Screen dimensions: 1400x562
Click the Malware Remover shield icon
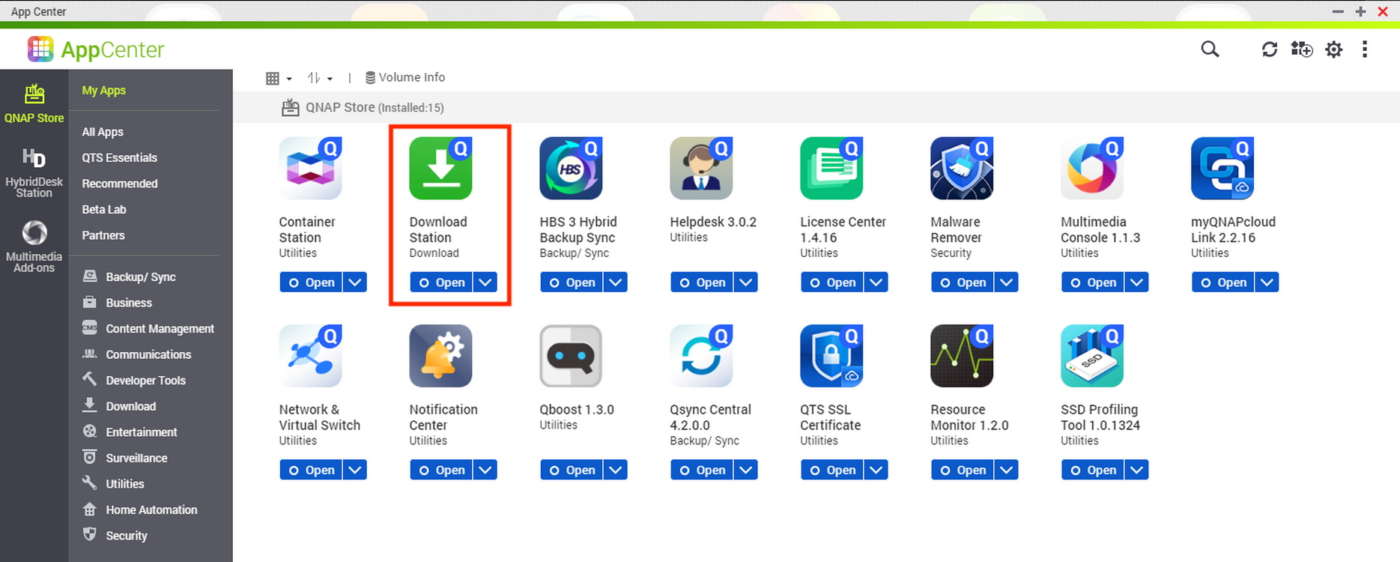tap(962, 168)
